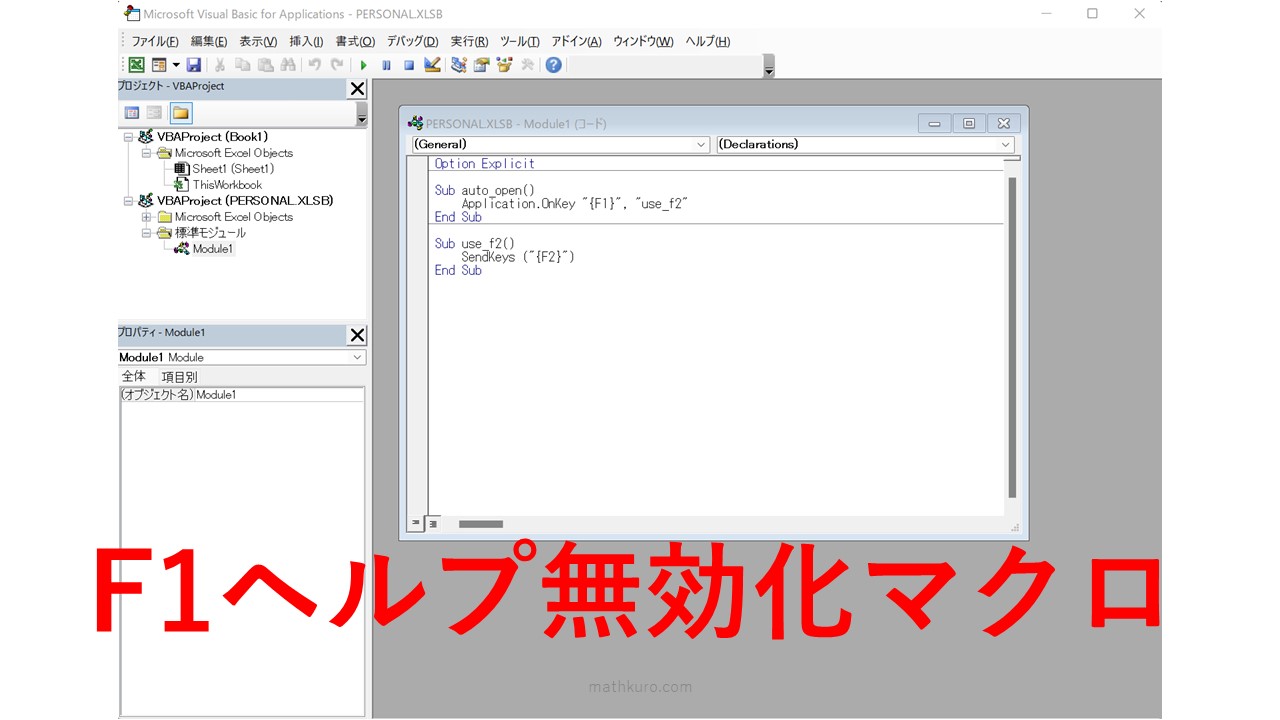Click the Cut (scissors) toolbar icon
1280x720 pixels.
220,65
